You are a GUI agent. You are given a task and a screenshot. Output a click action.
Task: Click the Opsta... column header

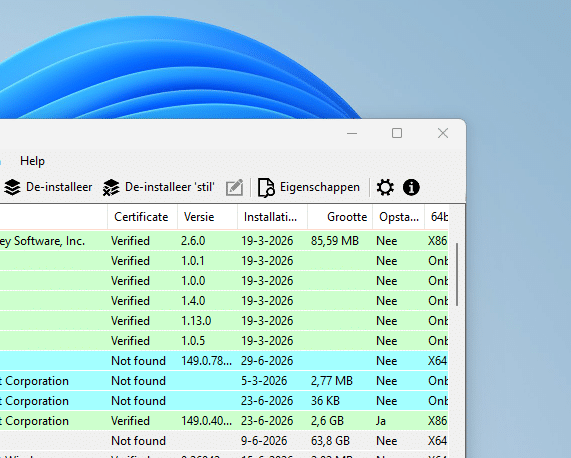pos(398,217)
